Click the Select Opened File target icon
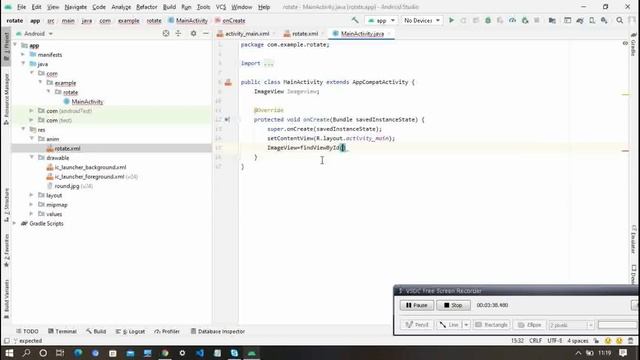Viewport: 640px width, 360px height. tap(166, 33)
